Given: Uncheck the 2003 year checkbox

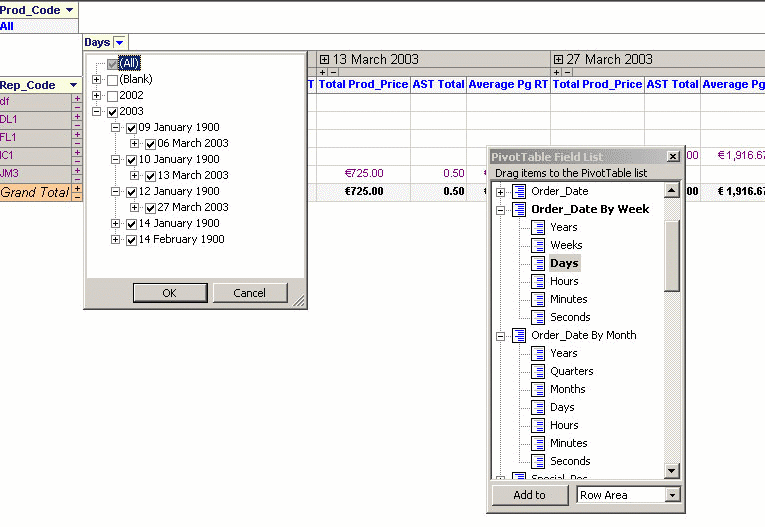Looking at the screenshot, I should tap(113, 112).
